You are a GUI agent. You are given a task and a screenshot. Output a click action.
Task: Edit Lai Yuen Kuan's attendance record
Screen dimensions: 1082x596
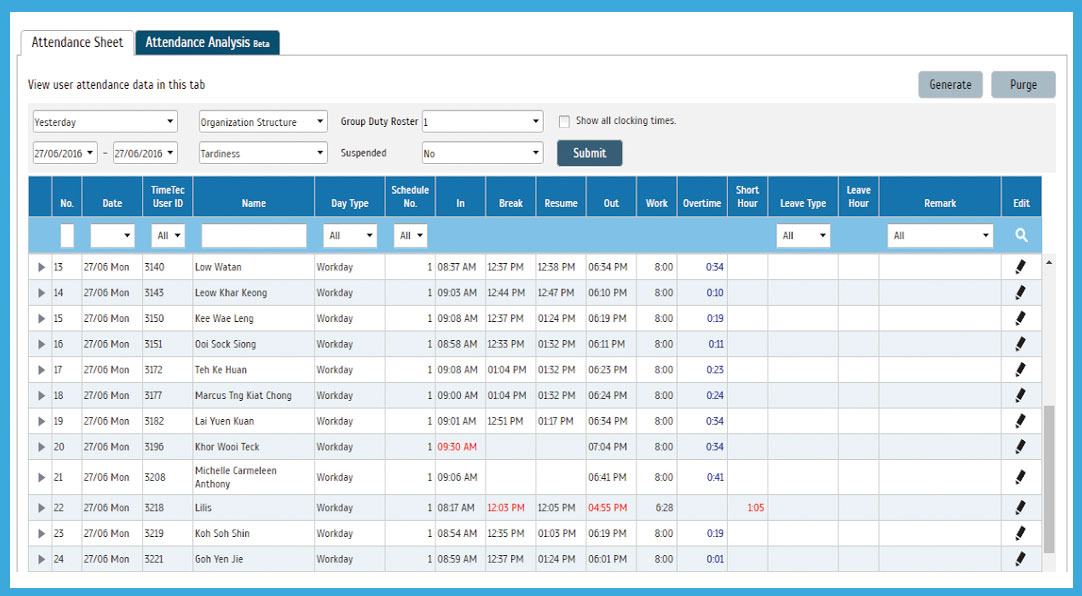(x=1020, y=421)
